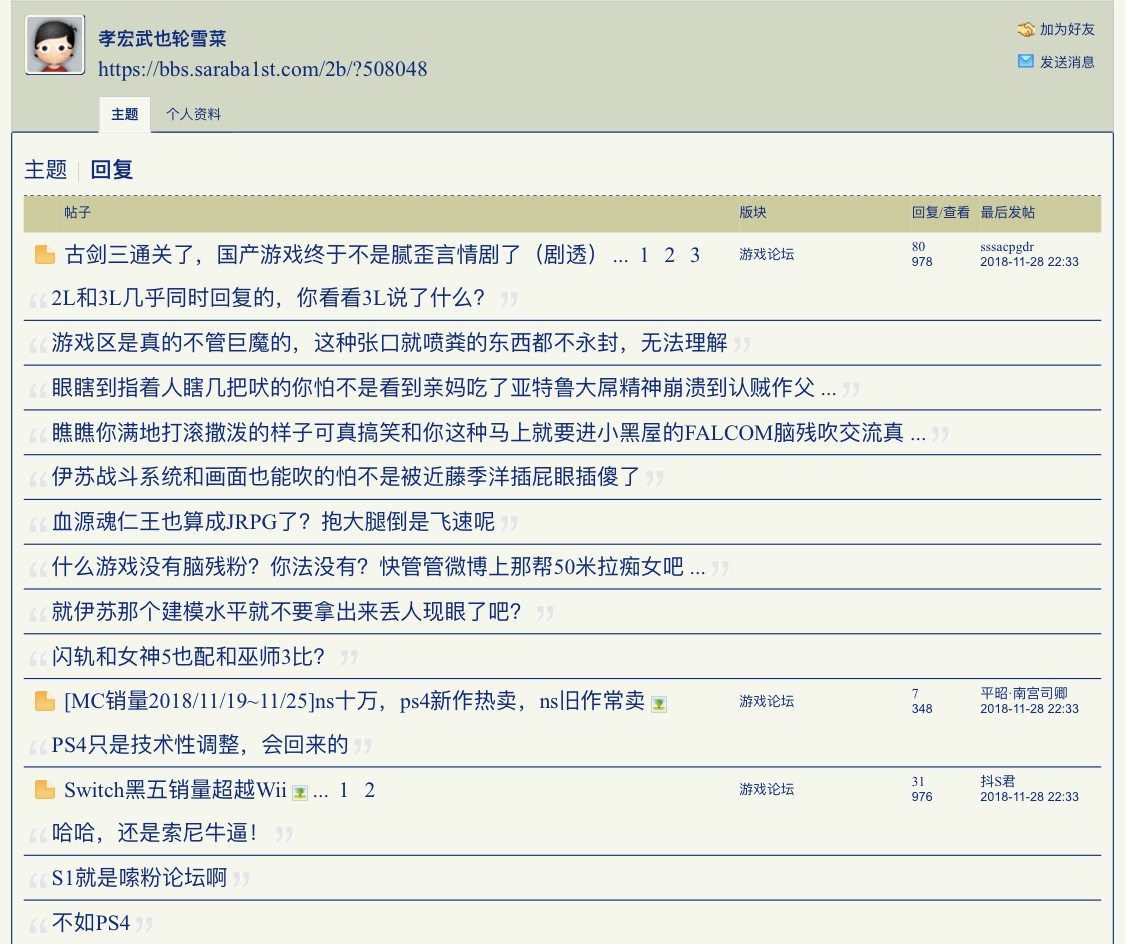This screenshot has height=944, width=1125.
Task: Open reply 哈哈，还是索尼牛逼！
Action: click(154, 833)
